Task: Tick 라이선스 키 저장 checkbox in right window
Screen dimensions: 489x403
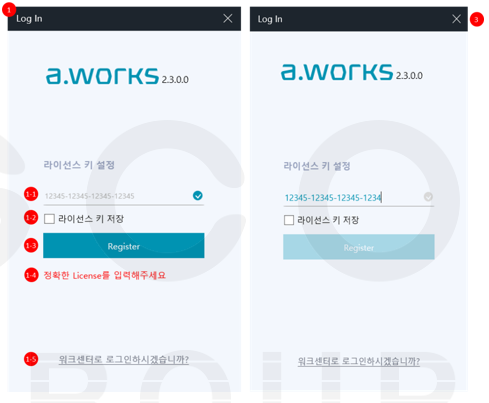Action: click(x=289, y=220)
